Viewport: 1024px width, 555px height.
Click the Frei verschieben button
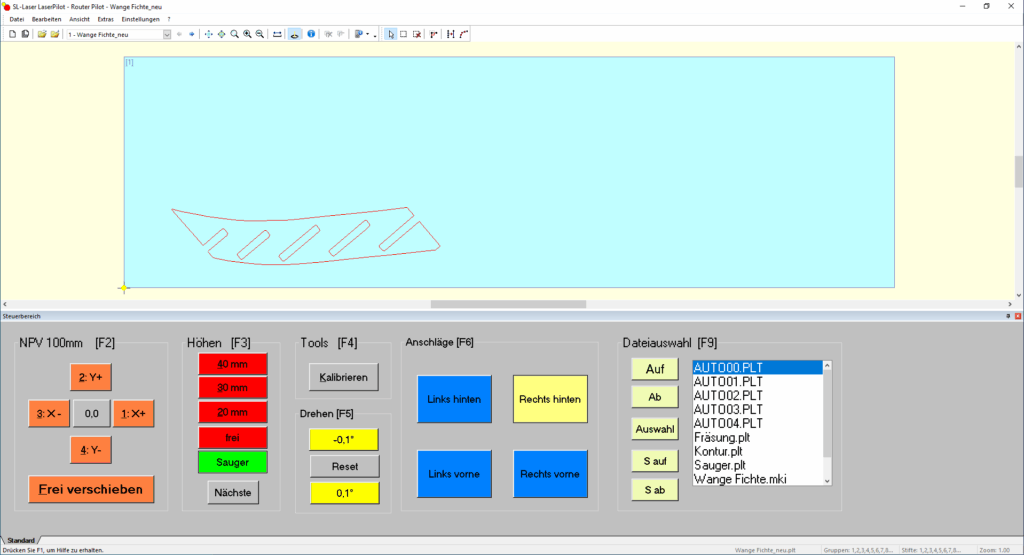click(91, 489)
